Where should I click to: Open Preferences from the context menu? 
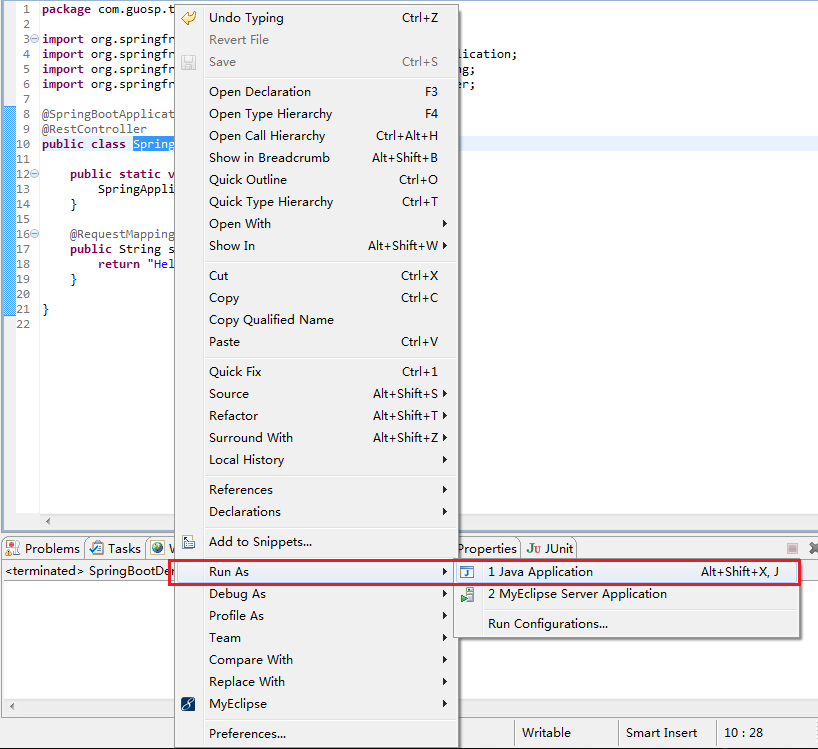247,734
